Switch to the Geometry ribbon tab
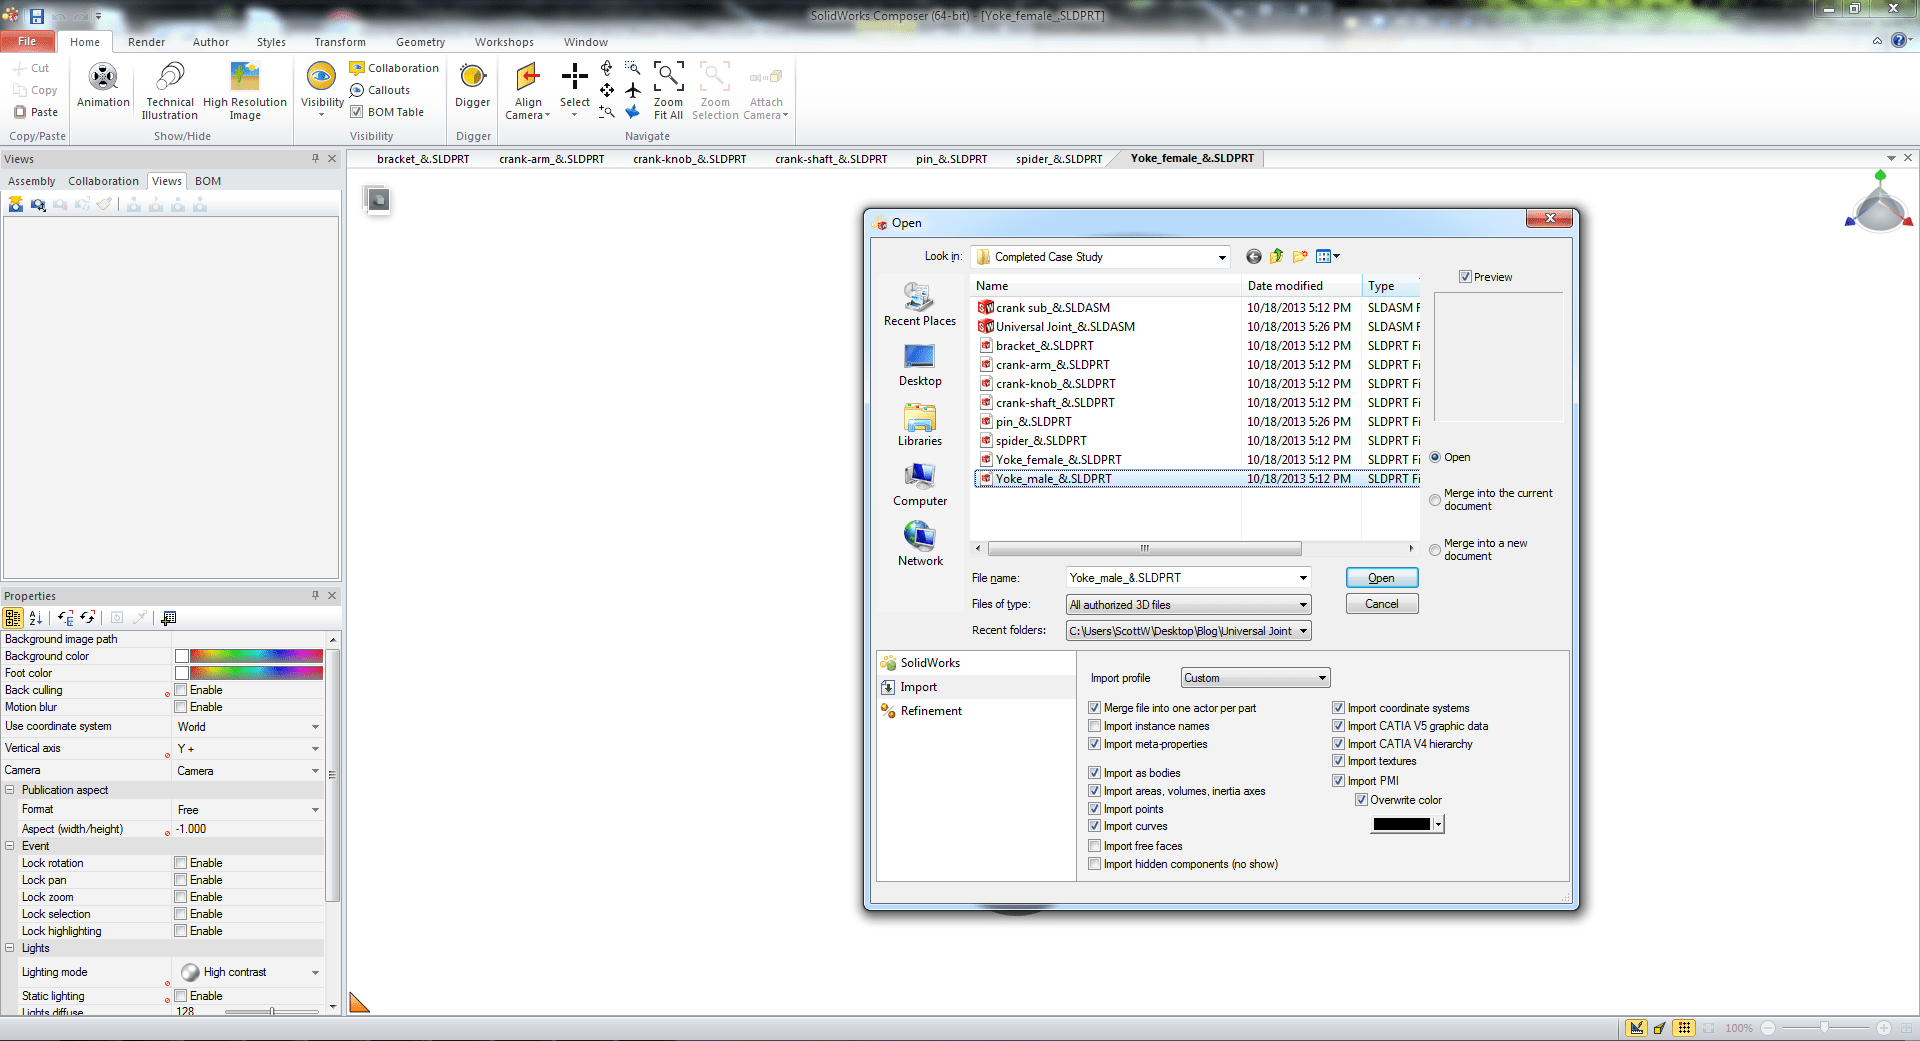The image size is (1920, 1041). pos(419,42)
